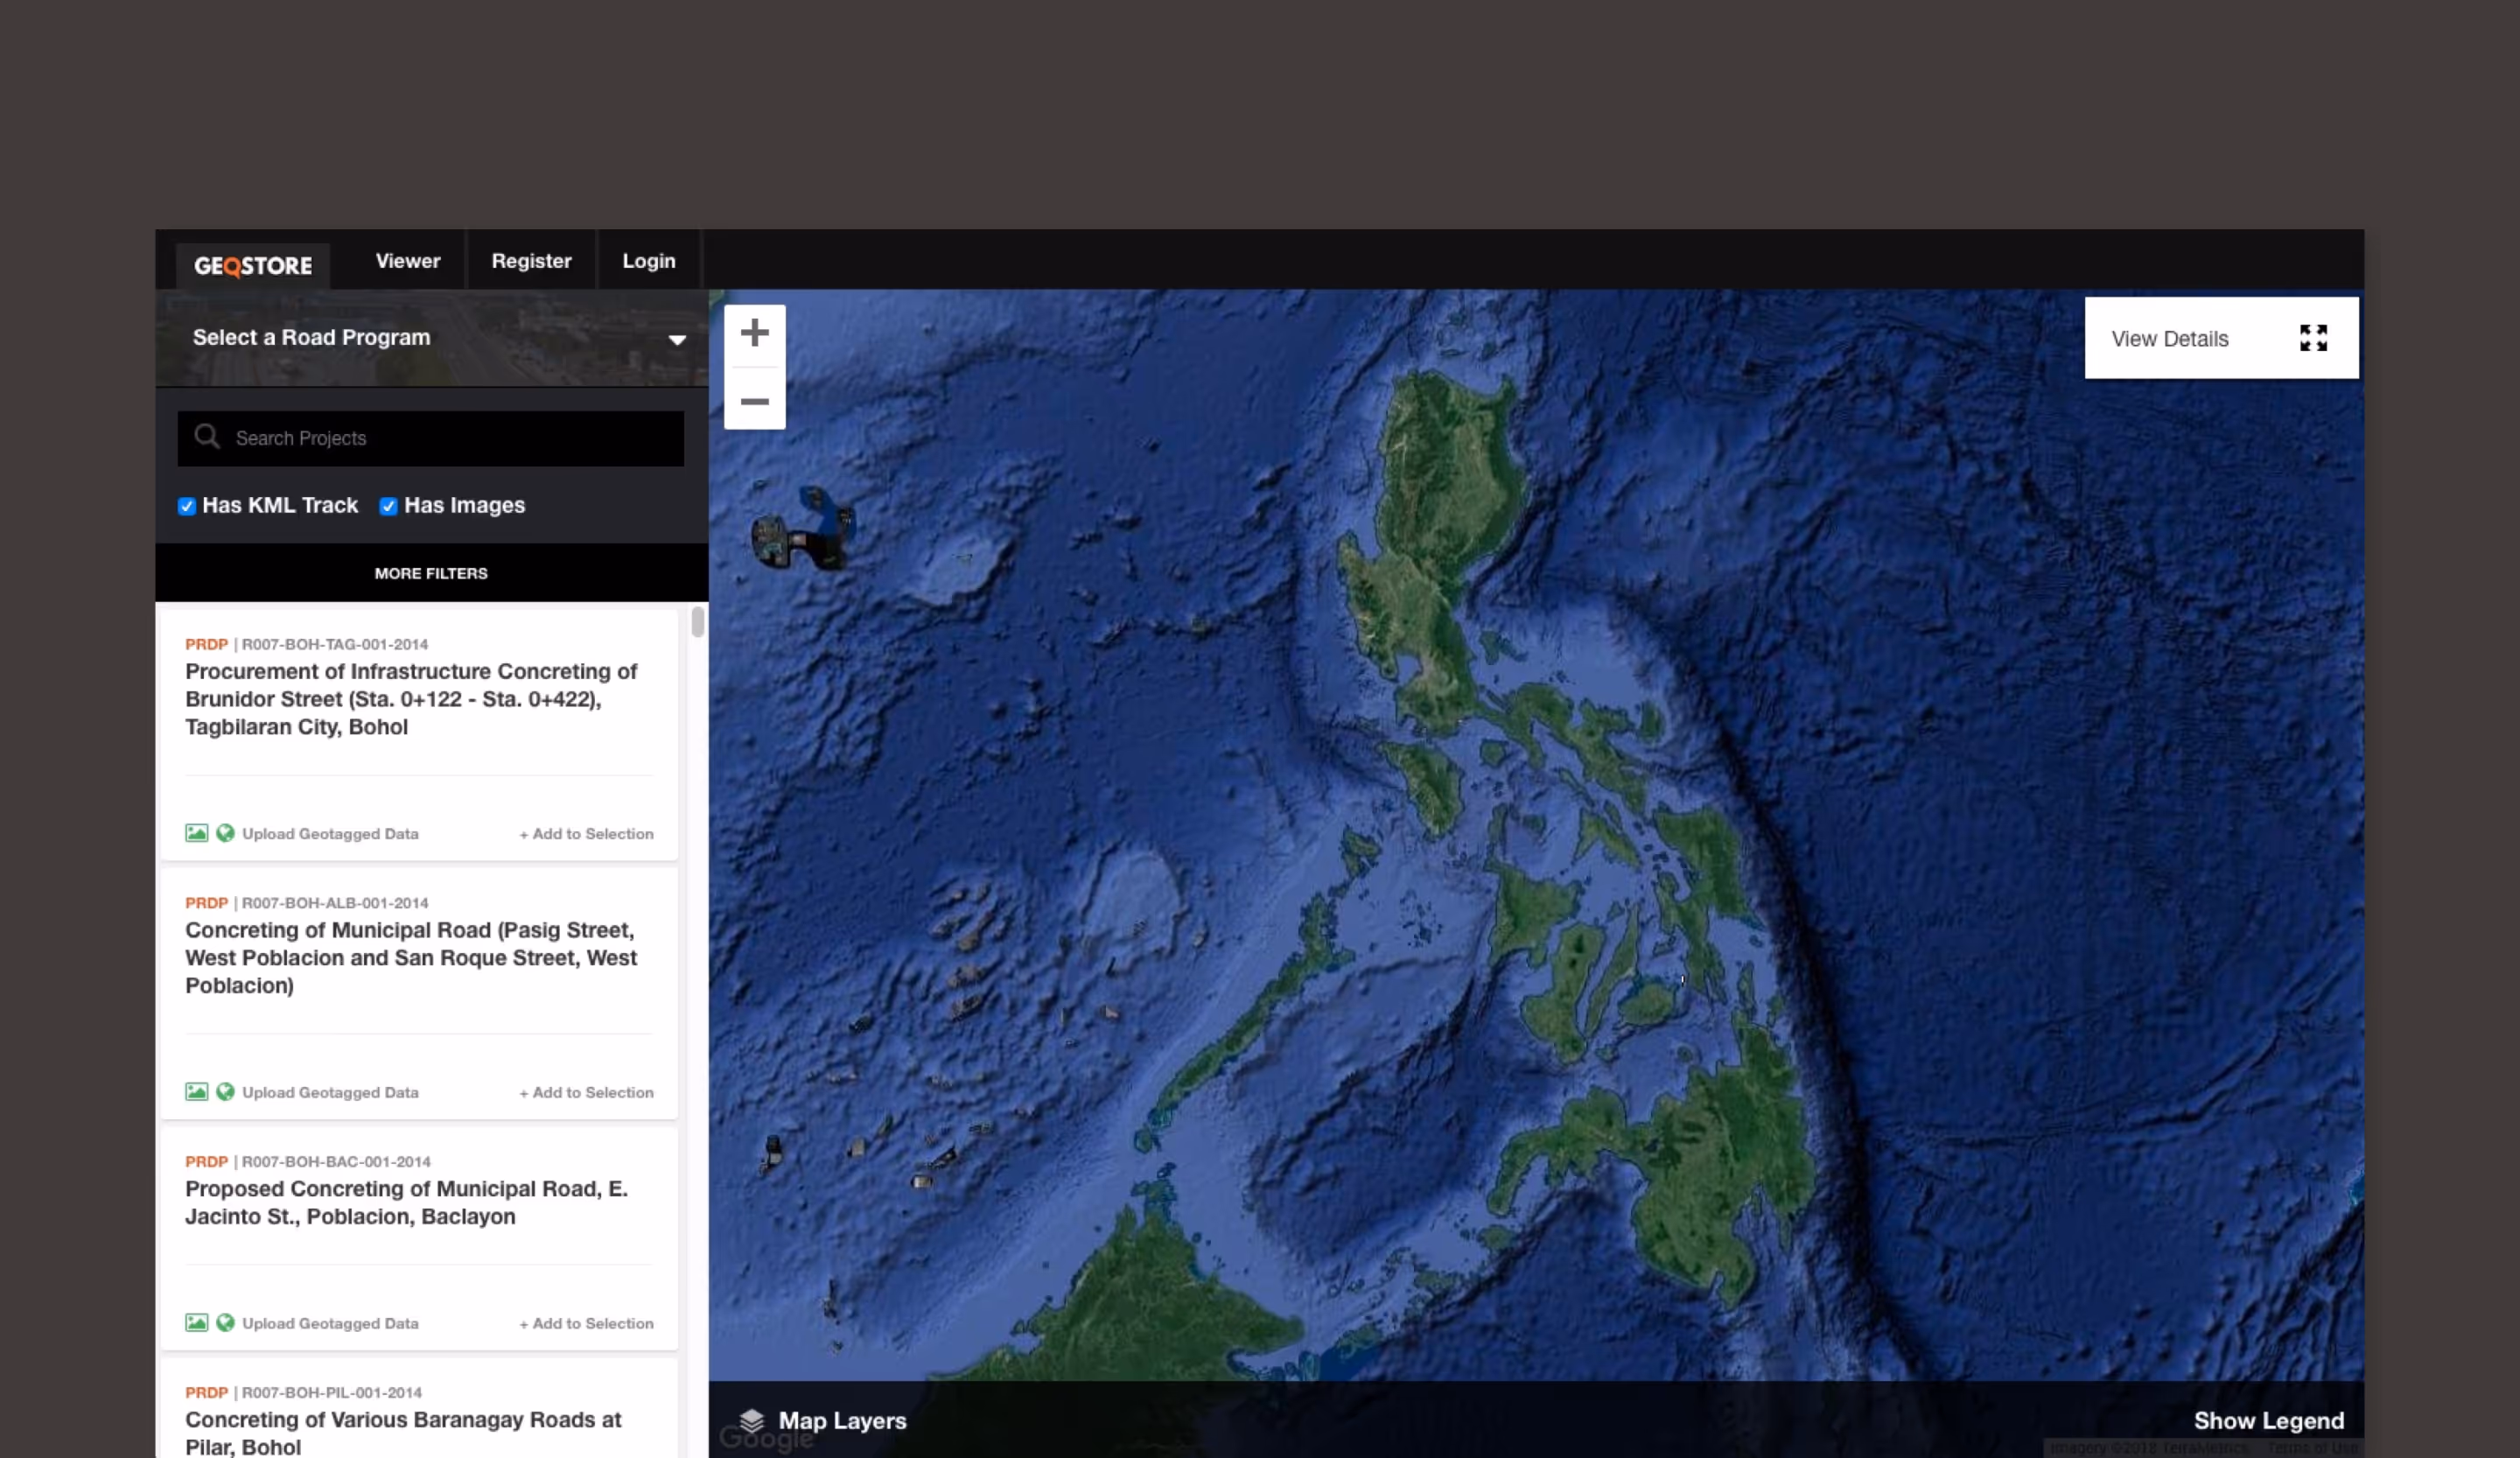Click image icon on Brunidor Street project card
Image resolution: width=2520 pixels, height=1458 pixels.
(x=196, y=833)
